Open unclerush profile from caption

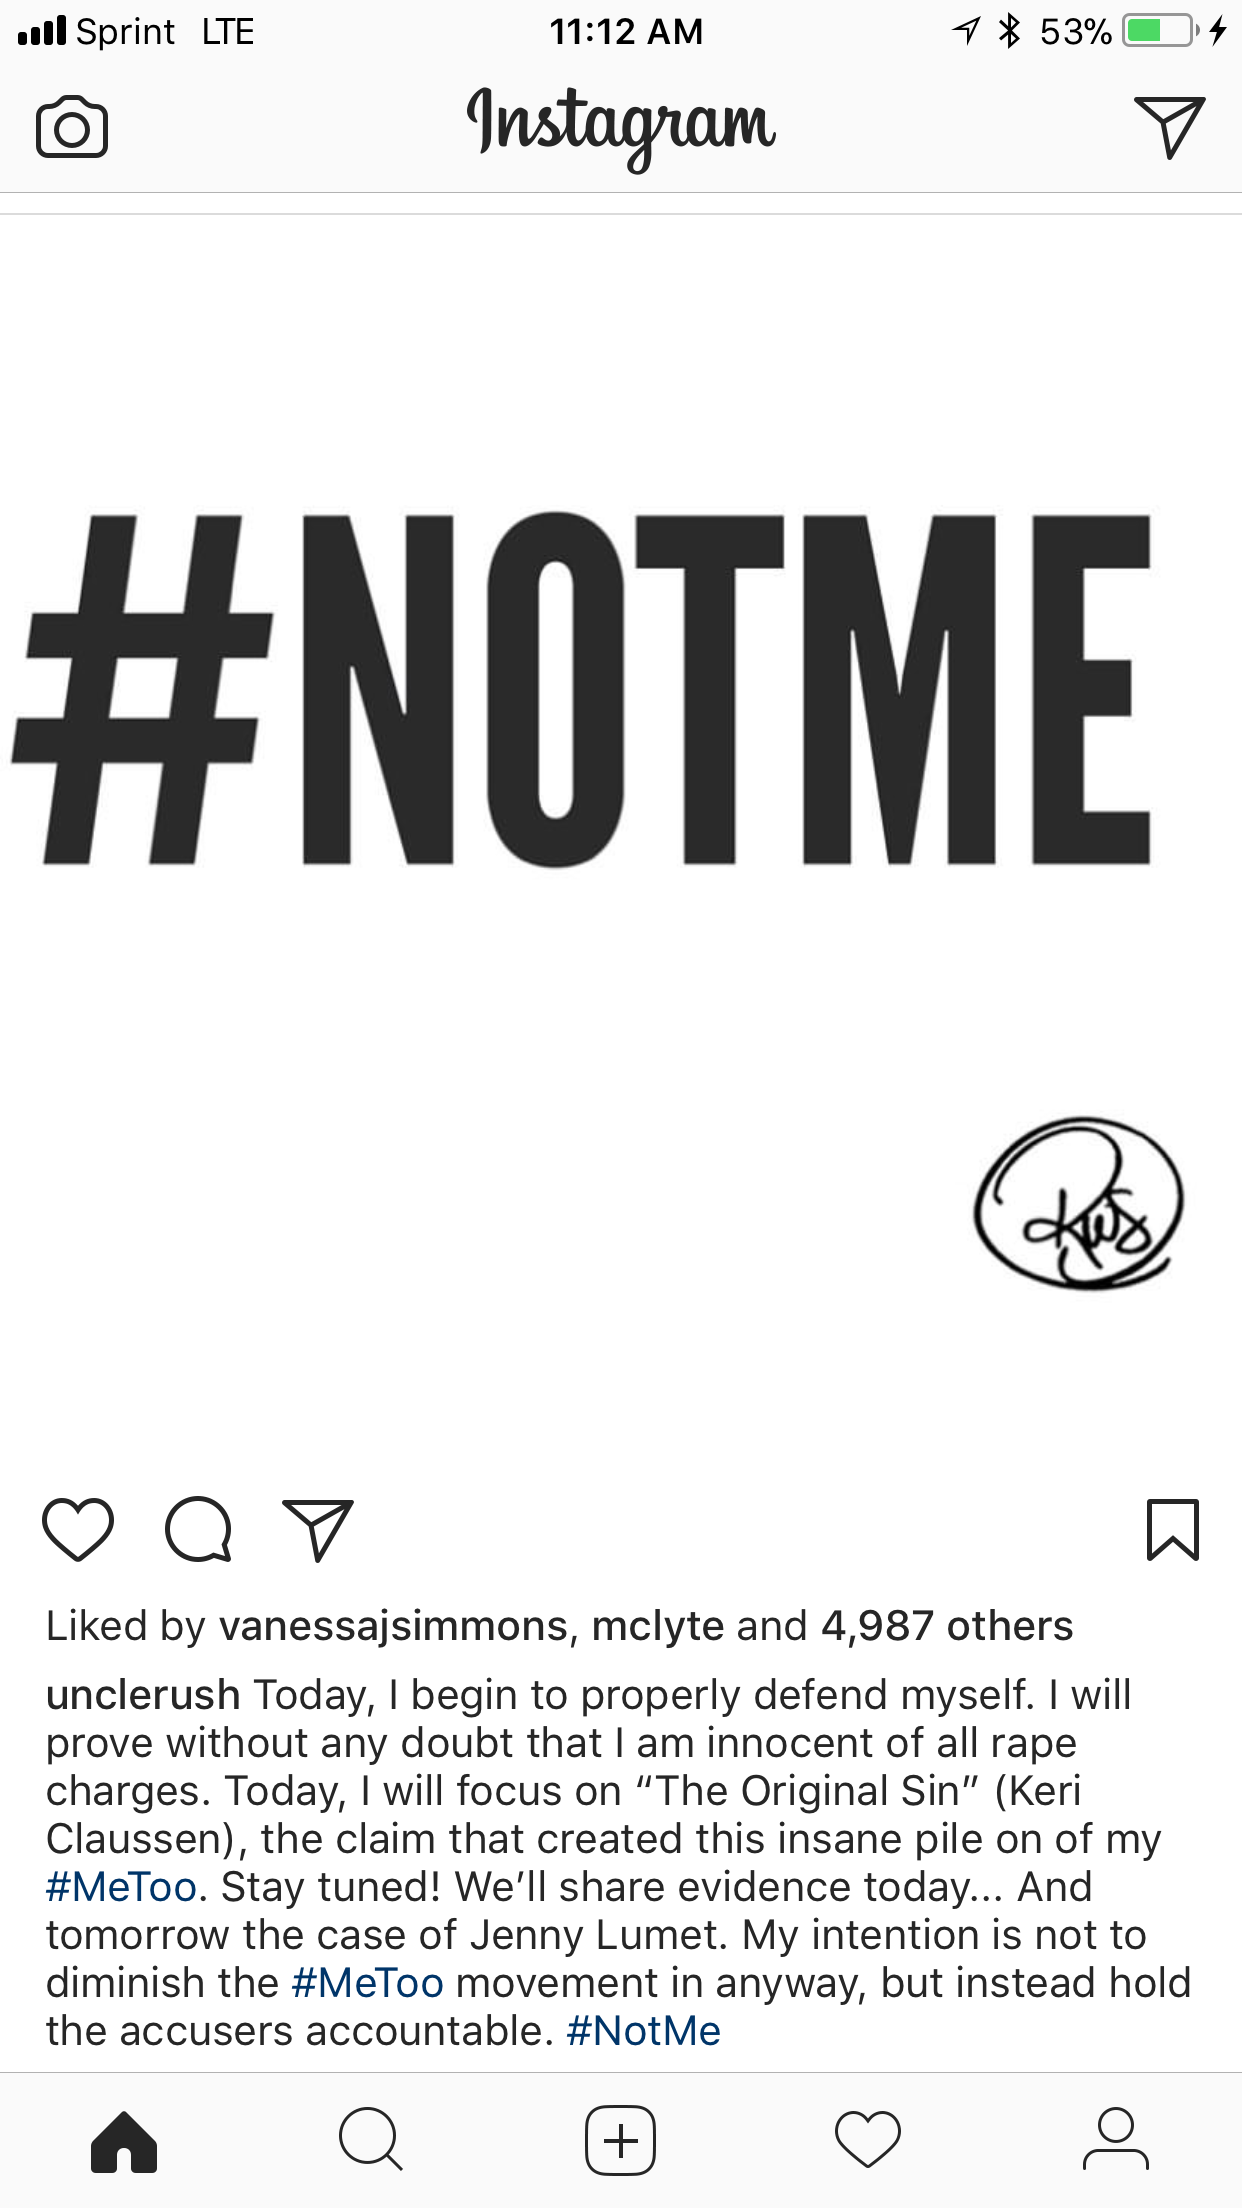143,1695
